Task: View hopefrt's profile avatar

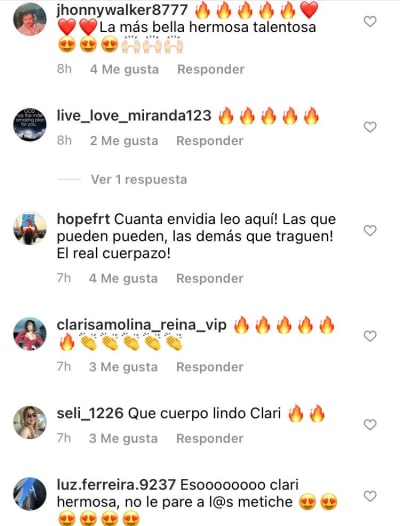Action: point(30,228)
